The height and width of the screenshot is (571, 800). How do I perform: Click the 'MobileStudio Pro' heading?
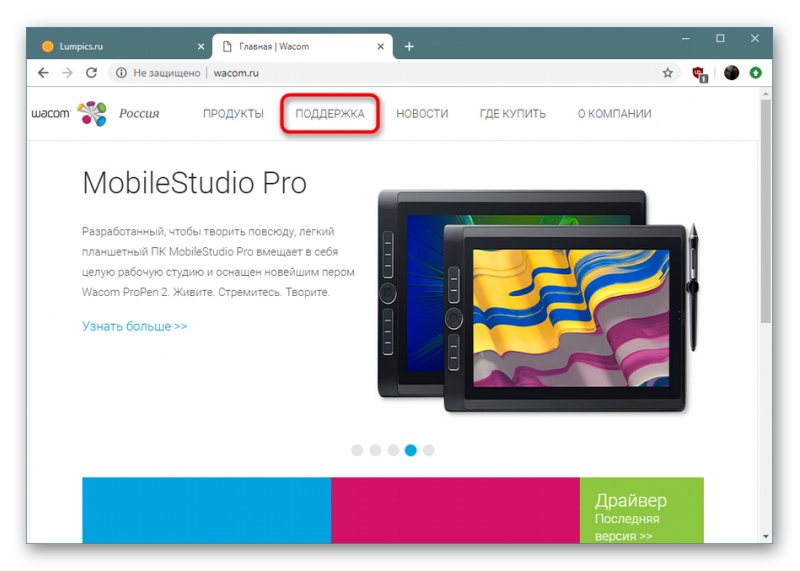(194, 183)
